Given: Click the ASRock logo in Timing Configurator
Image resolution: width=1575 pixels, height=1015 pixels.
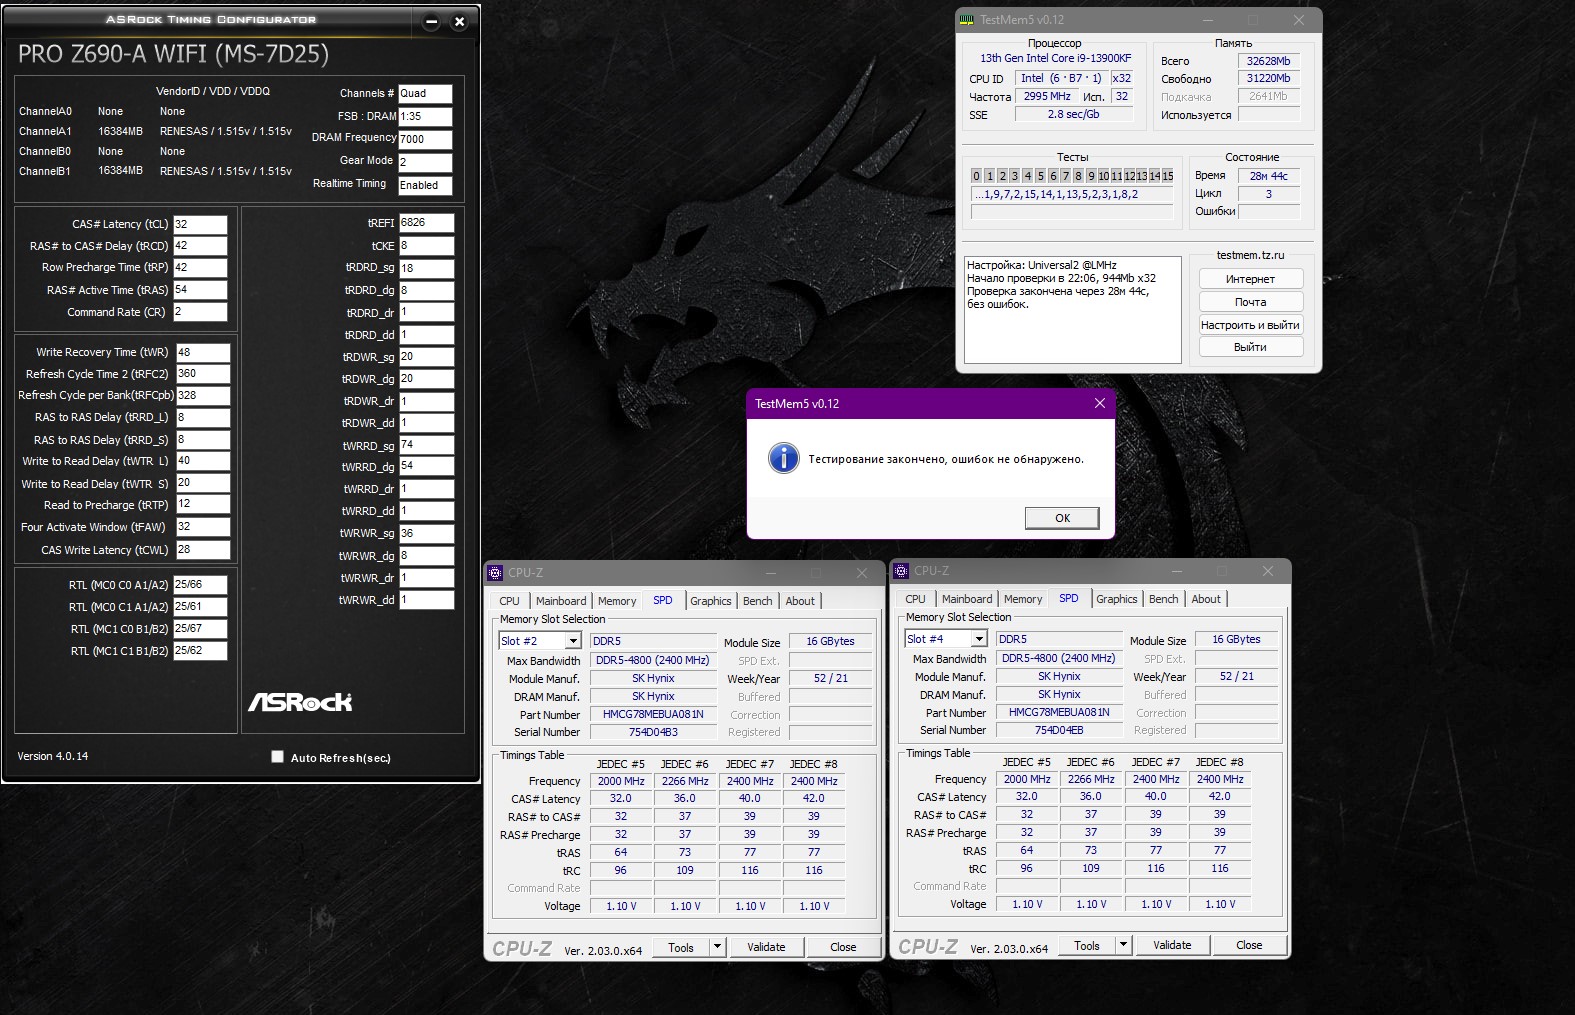Looking at the screenshot, I should click(x=300, y=702).
